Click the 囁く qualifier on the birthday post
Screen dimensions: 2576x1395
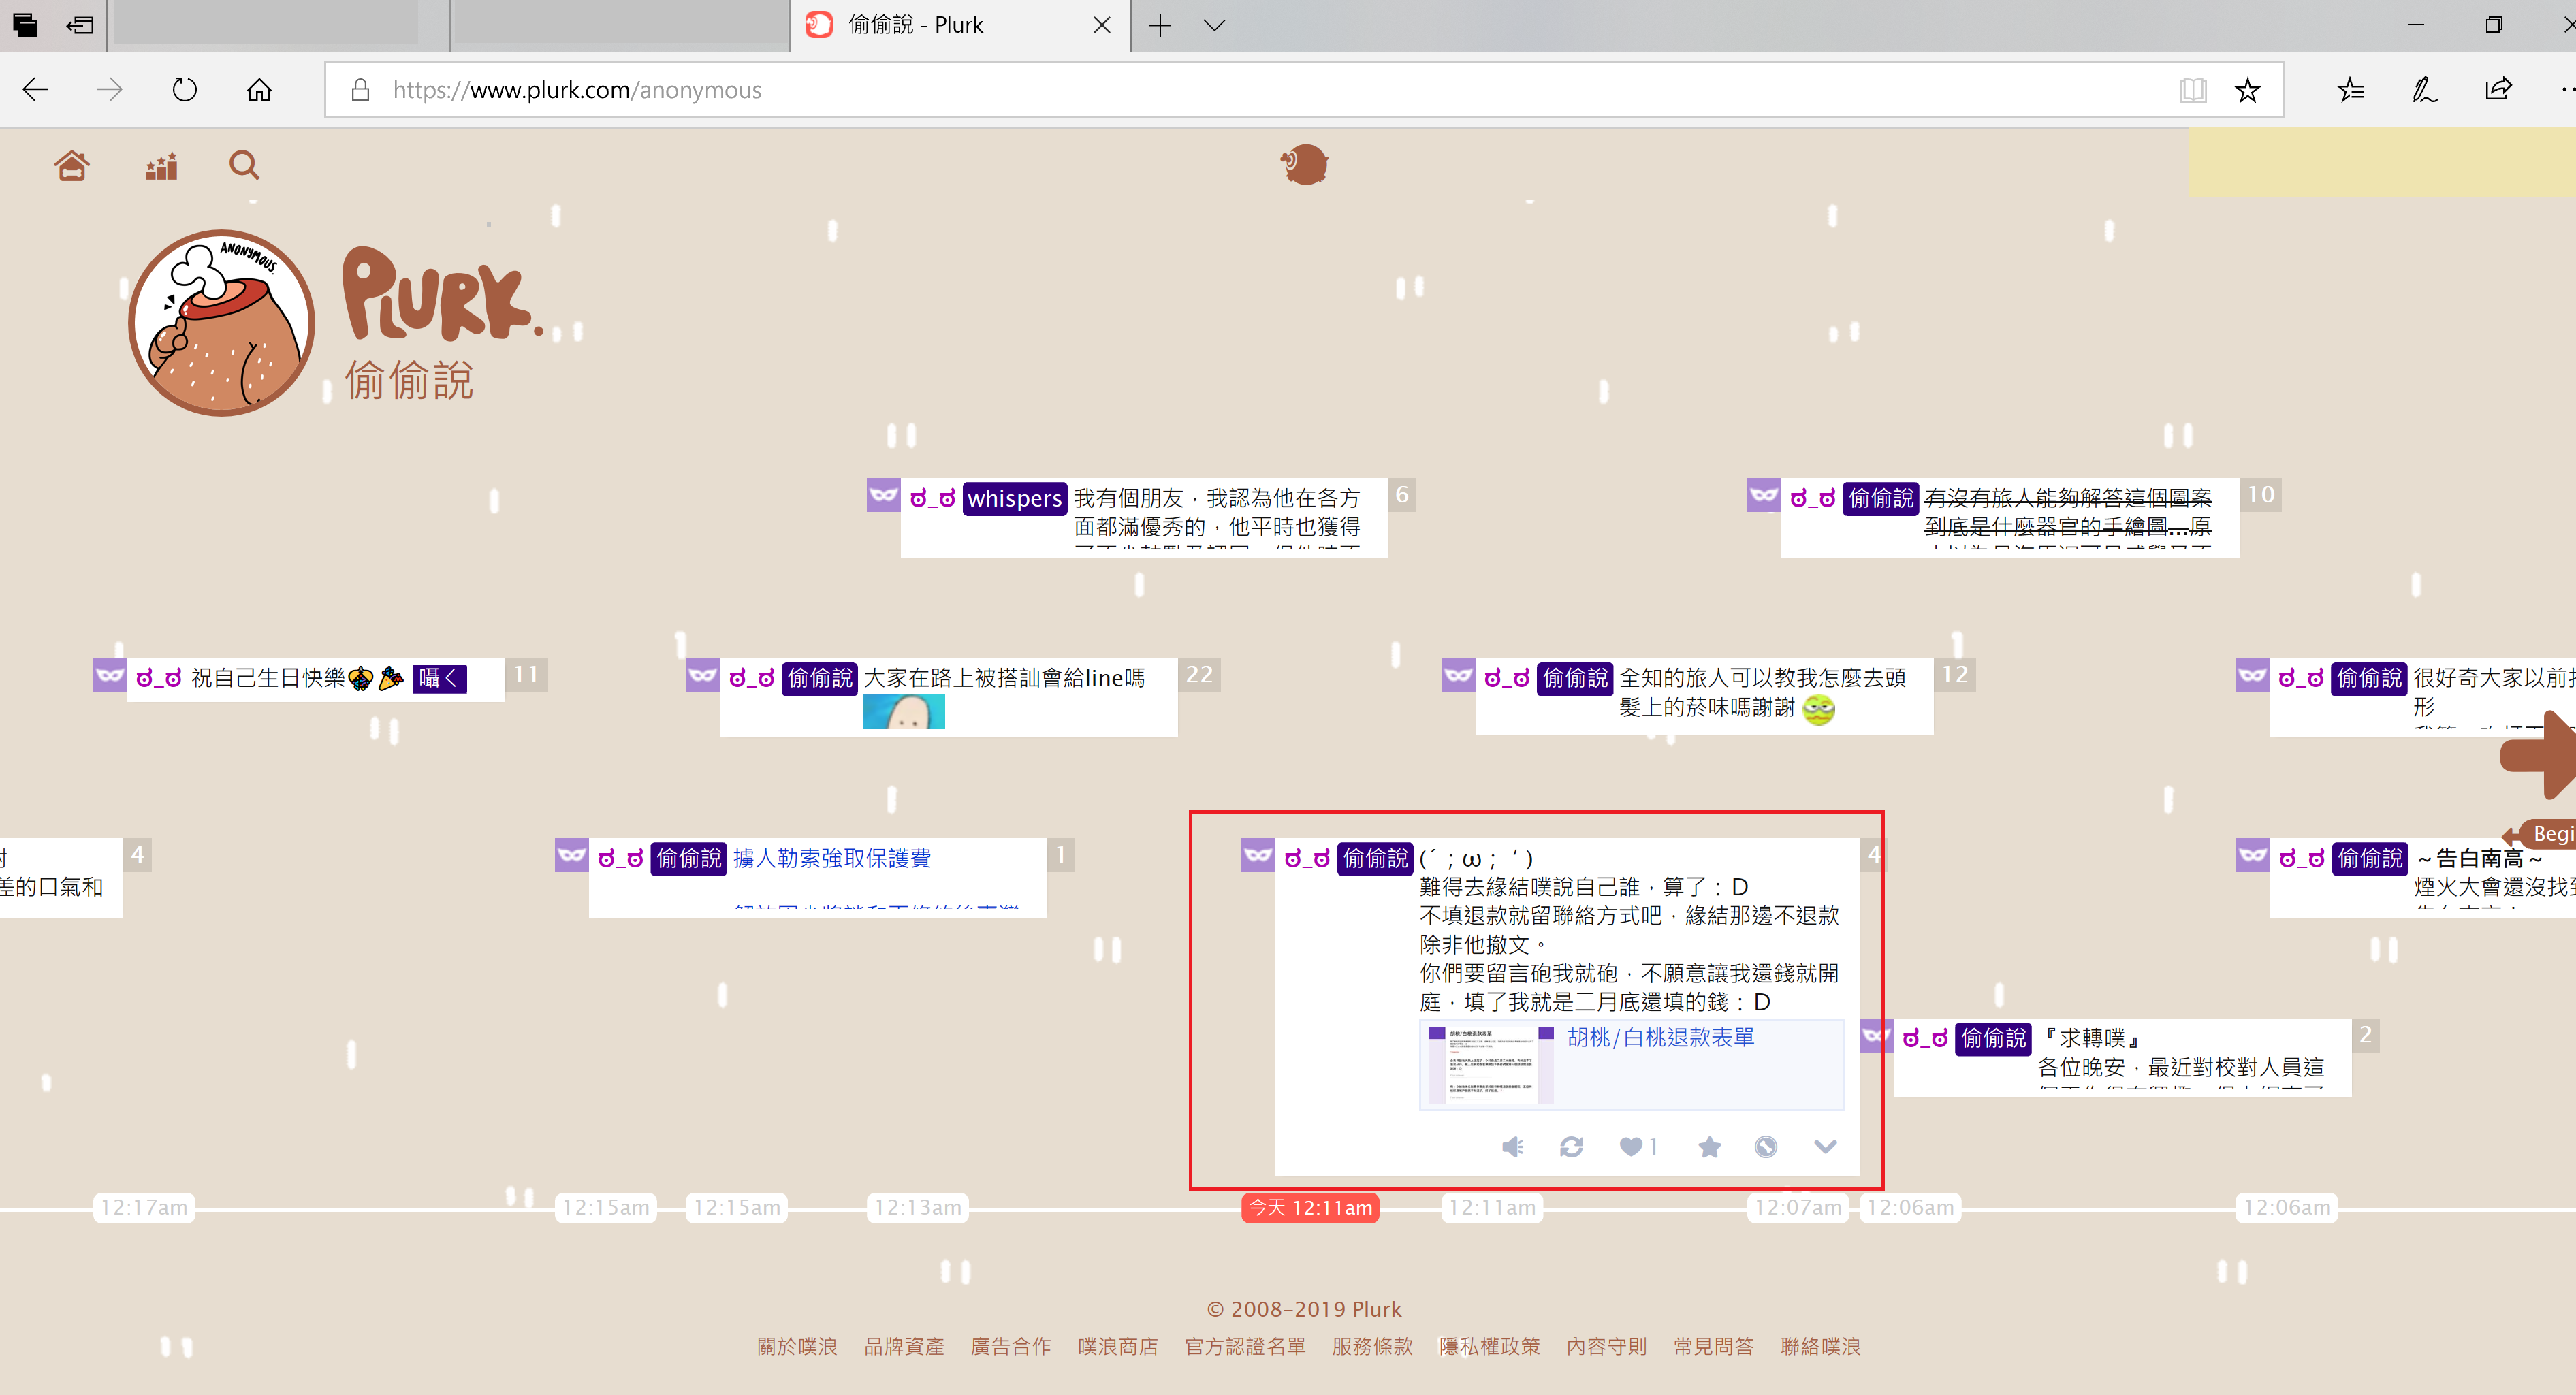click(440, 678)
